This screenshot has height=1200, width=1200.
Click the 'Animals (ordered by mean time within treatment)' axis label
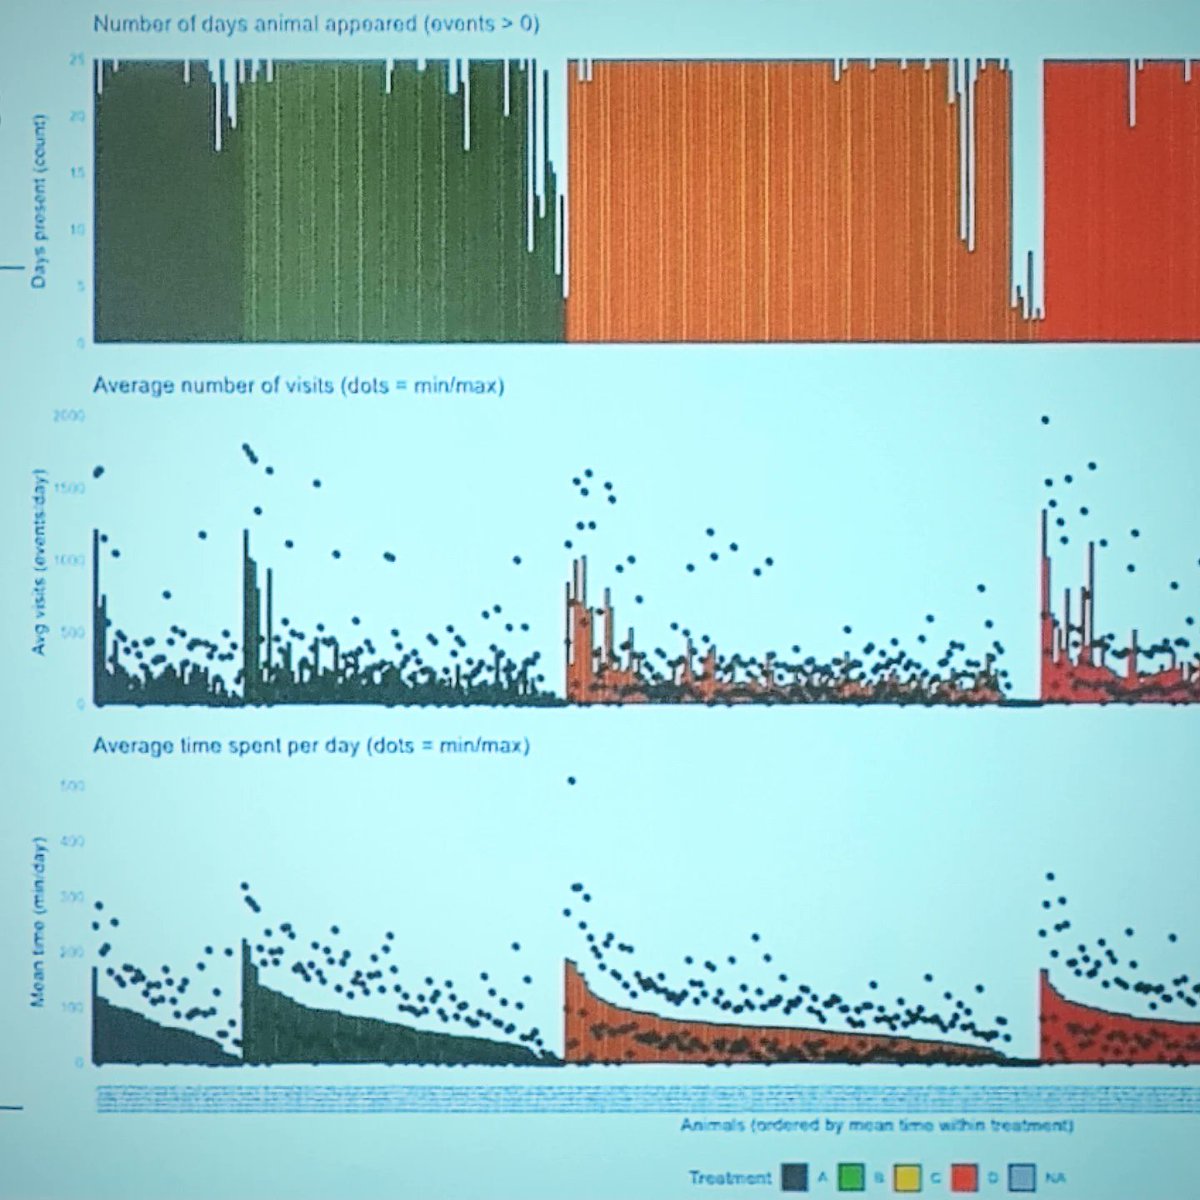coord(878,1126)
